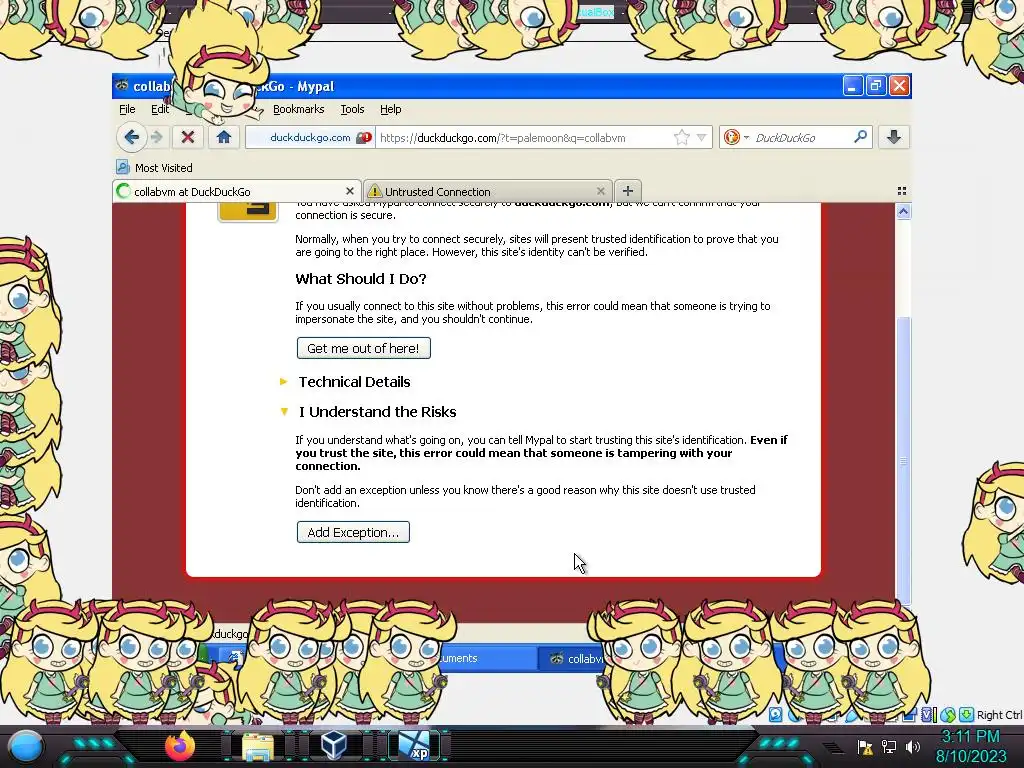Click the Add Exception... button

[x=353, y=532]
